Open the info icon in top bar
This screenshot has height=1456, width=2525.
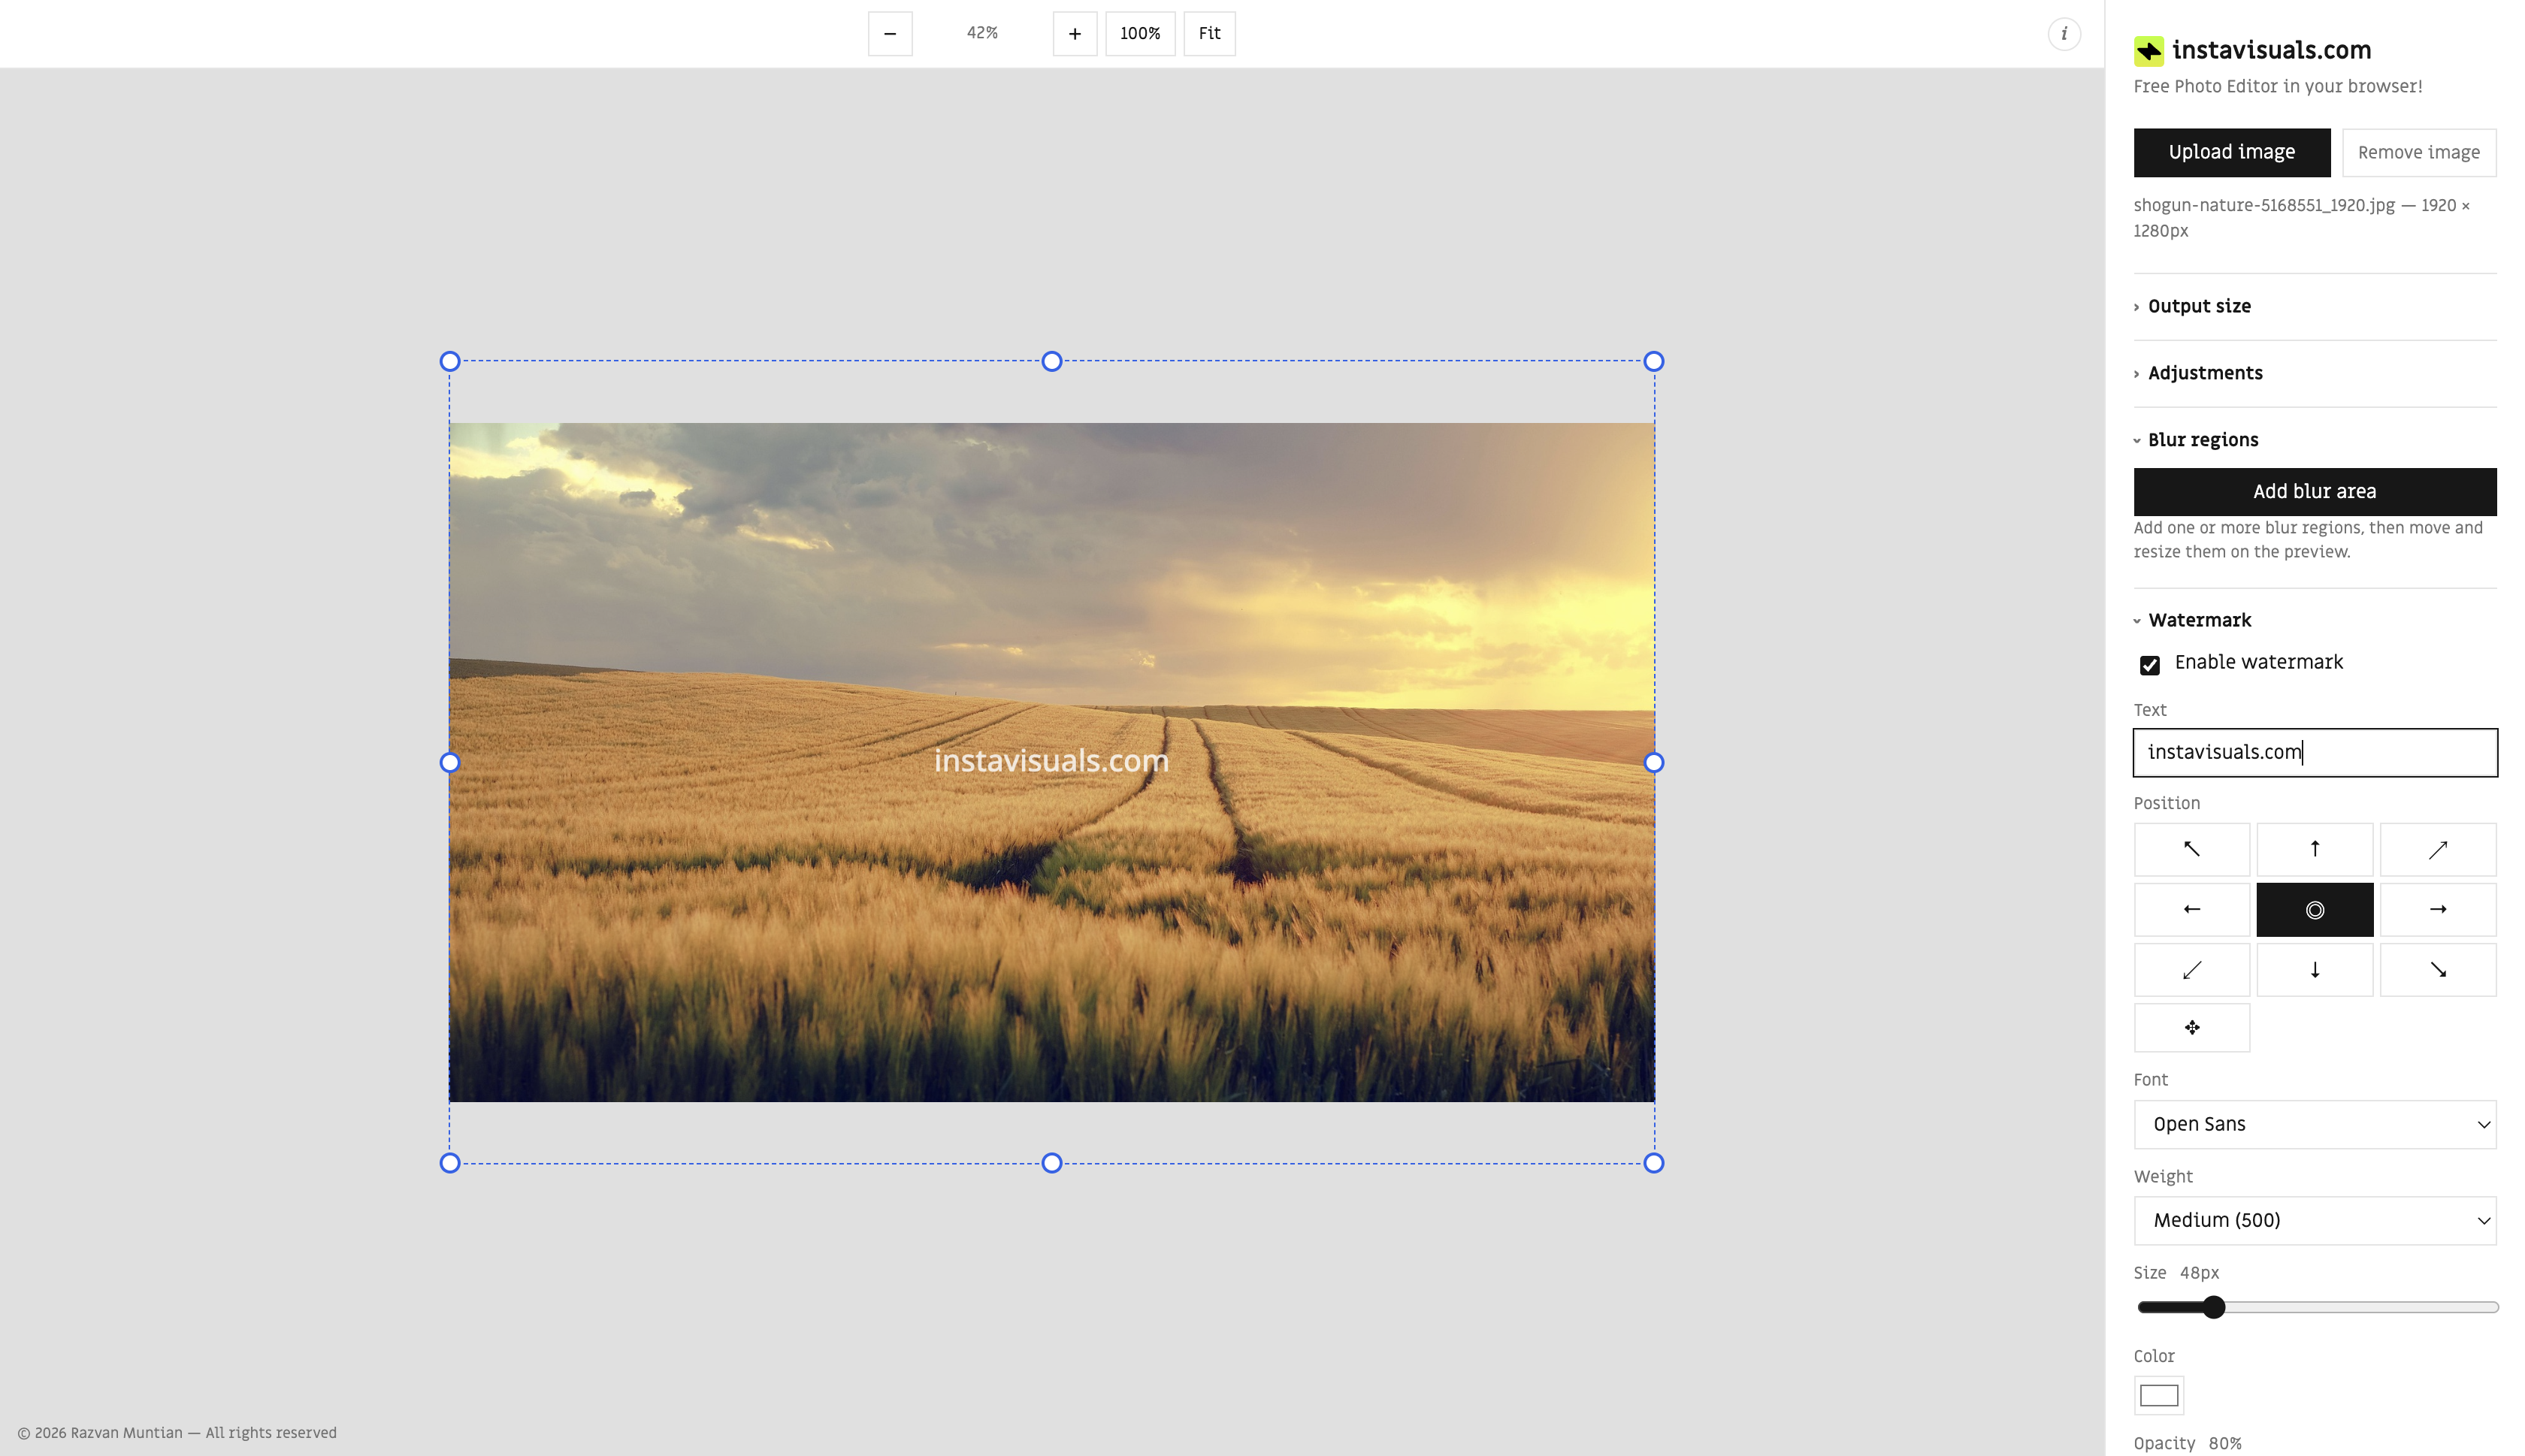click(x=2064, y=34)
